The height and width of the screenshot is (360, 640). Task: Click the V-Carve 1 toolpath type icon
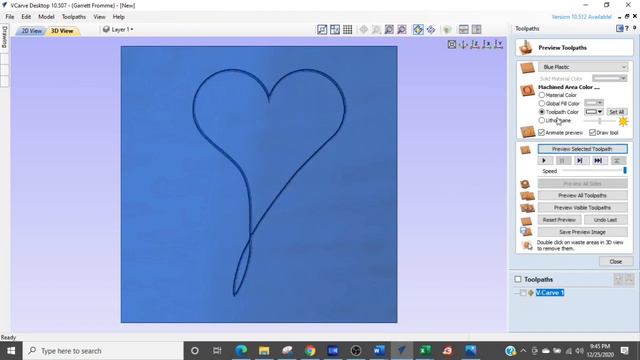click(531, 293)
